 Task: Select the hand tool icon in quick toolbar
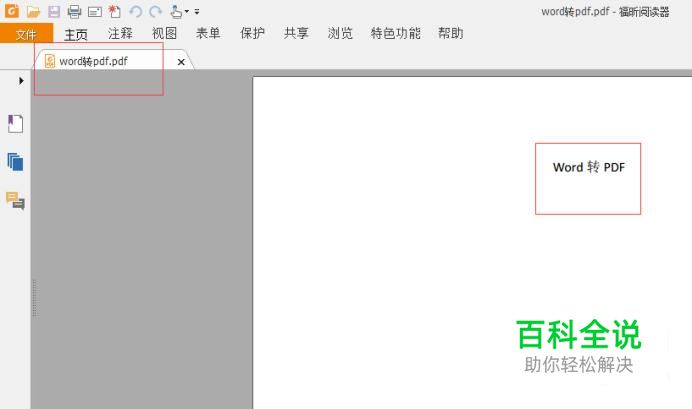pyautogui.click(x=176, y=11)
